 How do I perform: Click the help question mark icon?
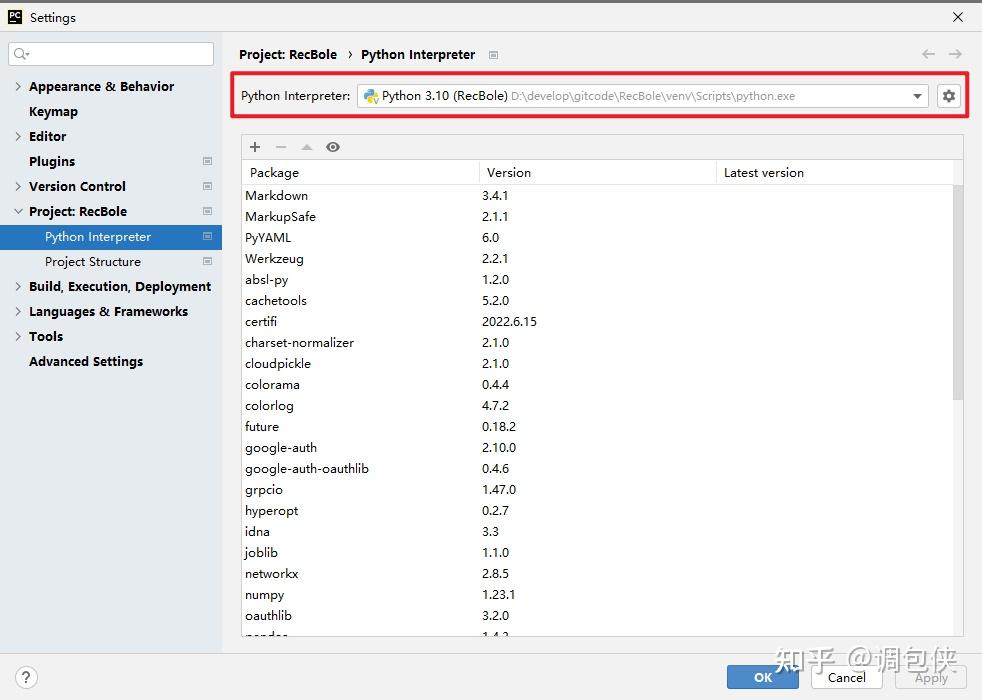click(x=27, y=677)
